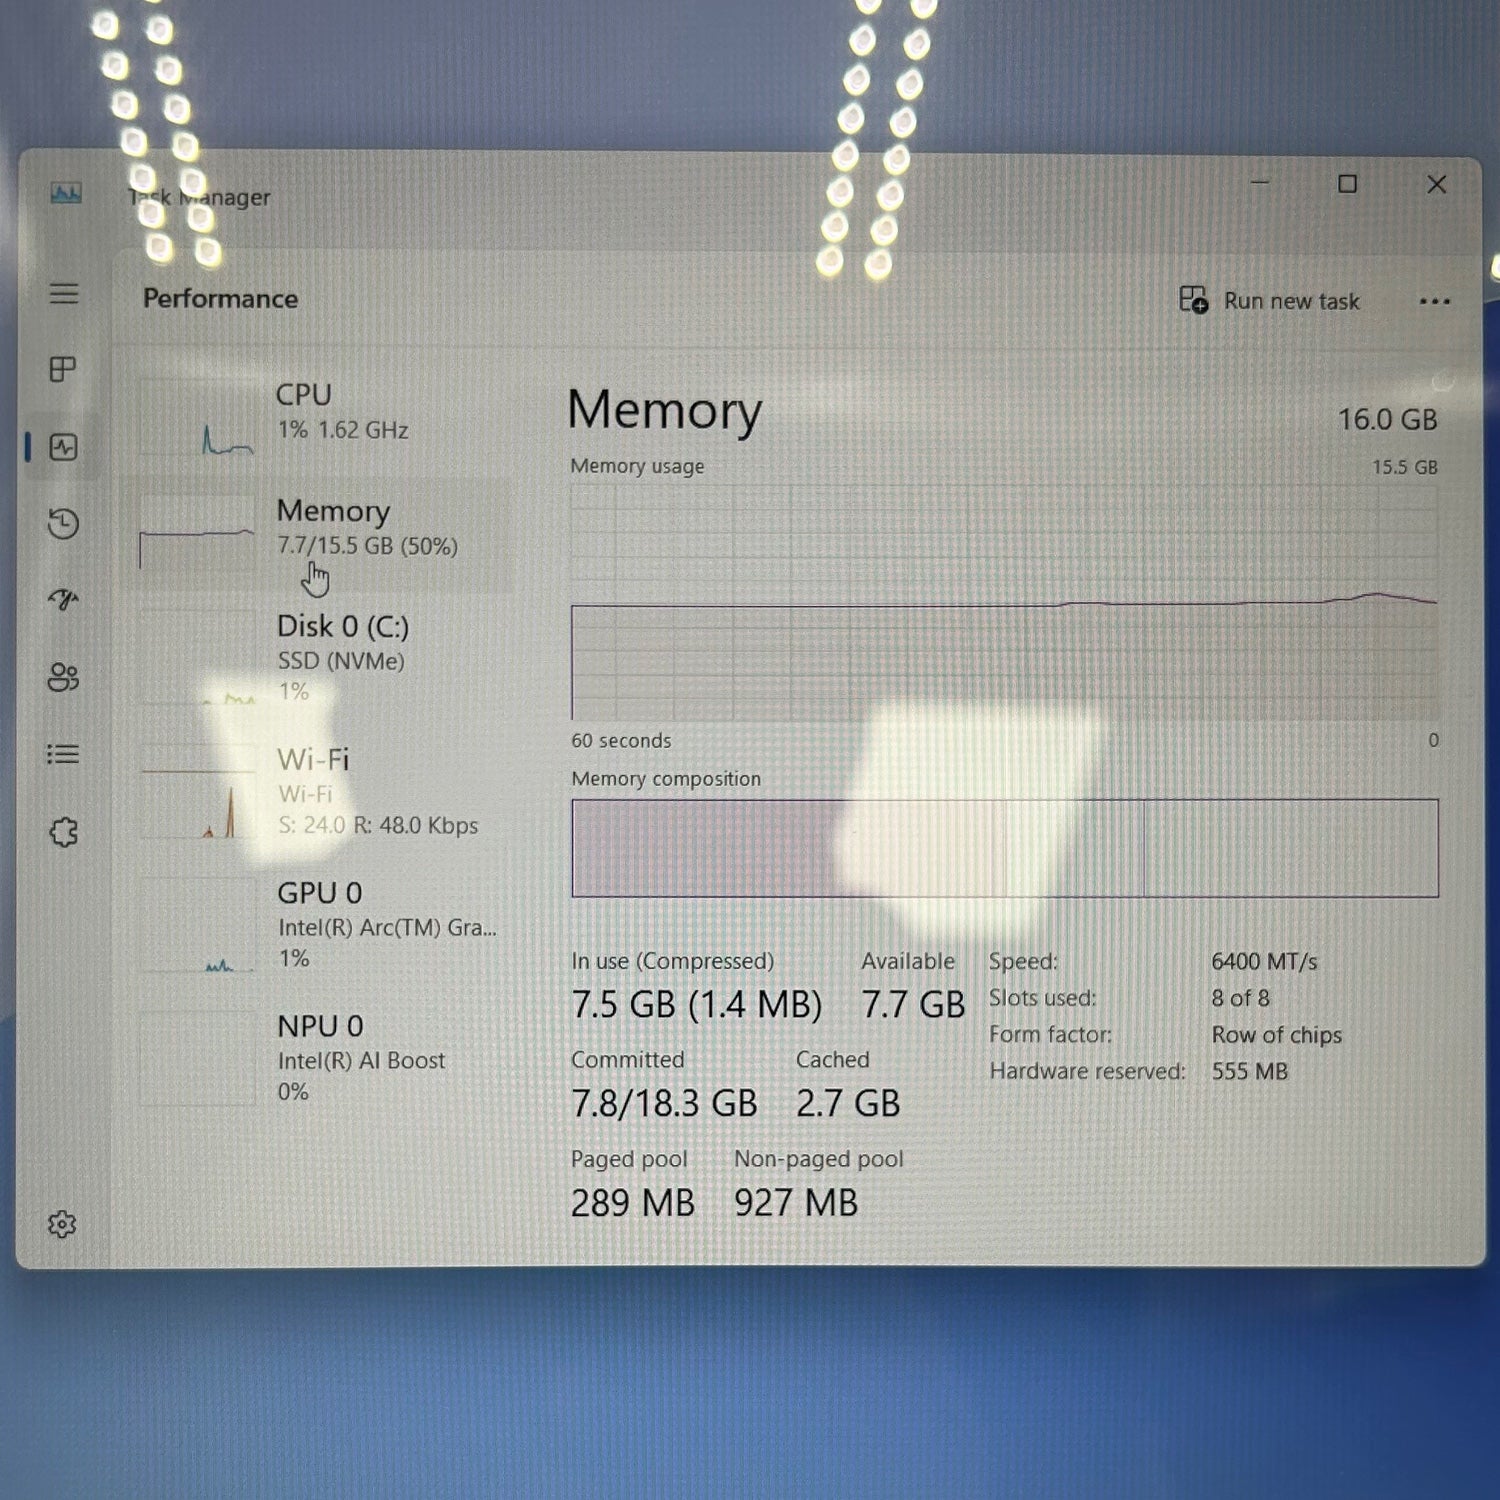
Task: Select GPU 0 Intel Arc entry
Action: [x=320, y=924]
